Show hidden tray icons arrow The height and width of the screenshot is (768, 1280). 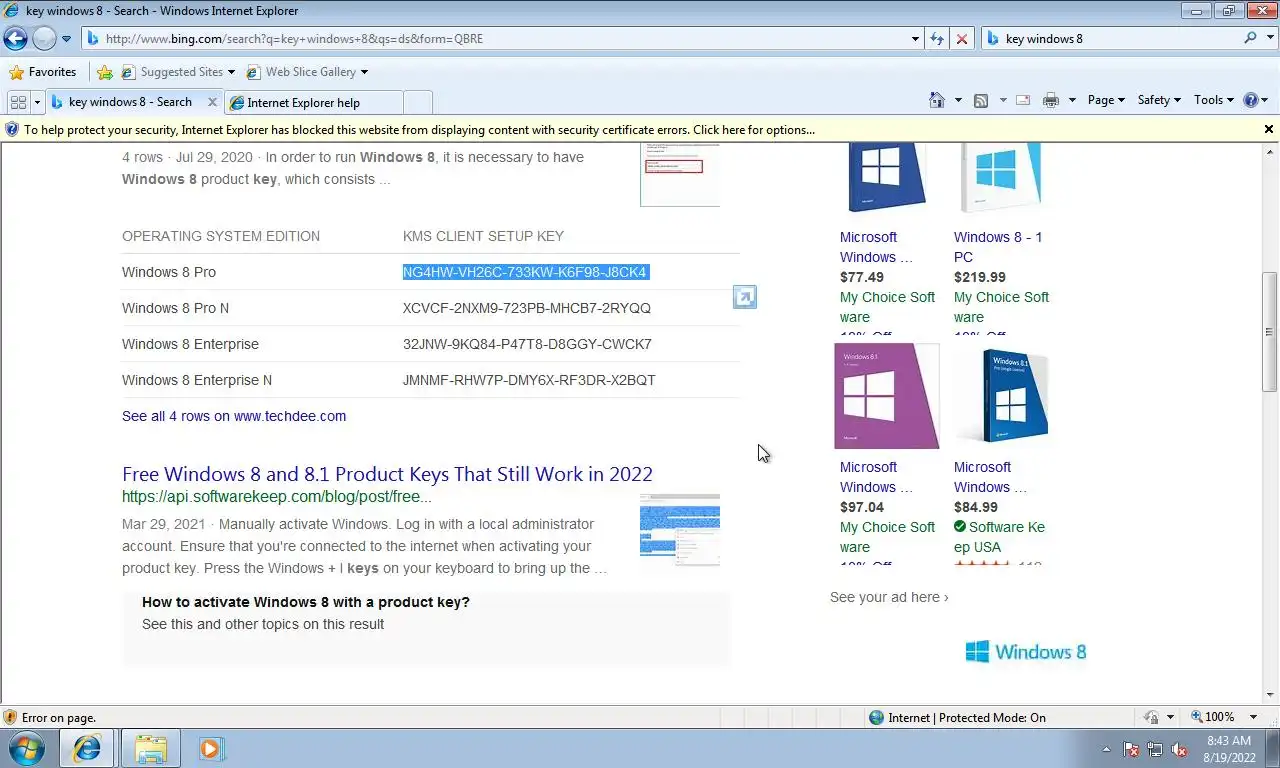[x=1107, y=749]
